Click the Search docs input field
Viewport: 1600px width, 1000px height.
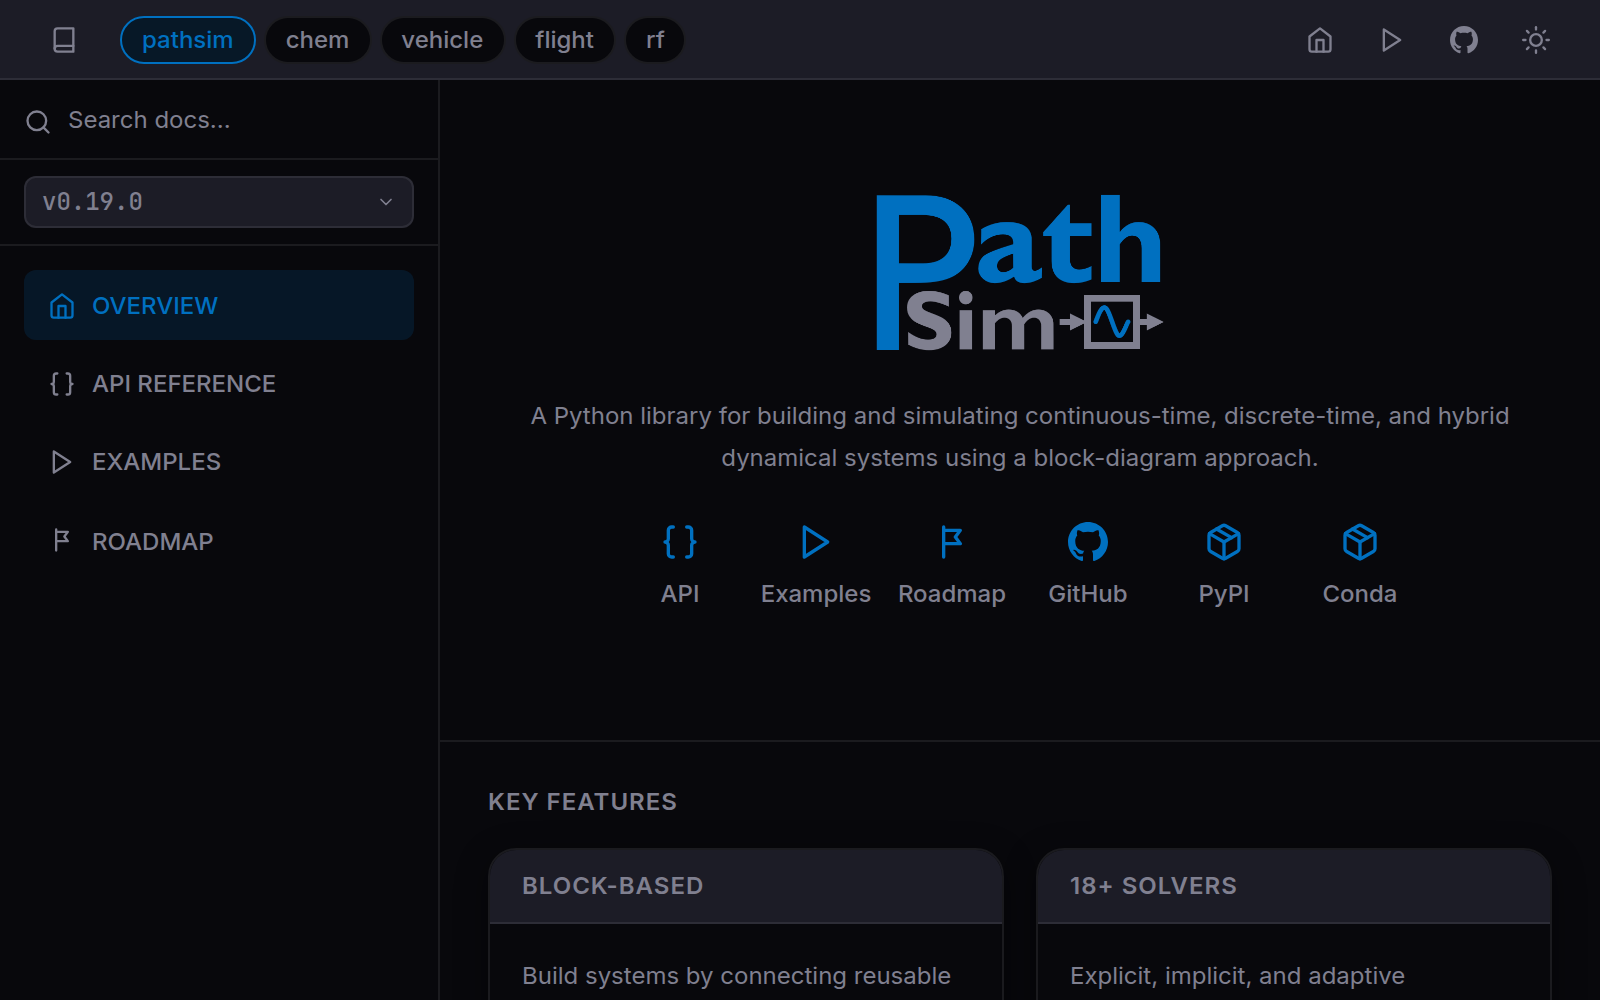(x=150, y=119)
